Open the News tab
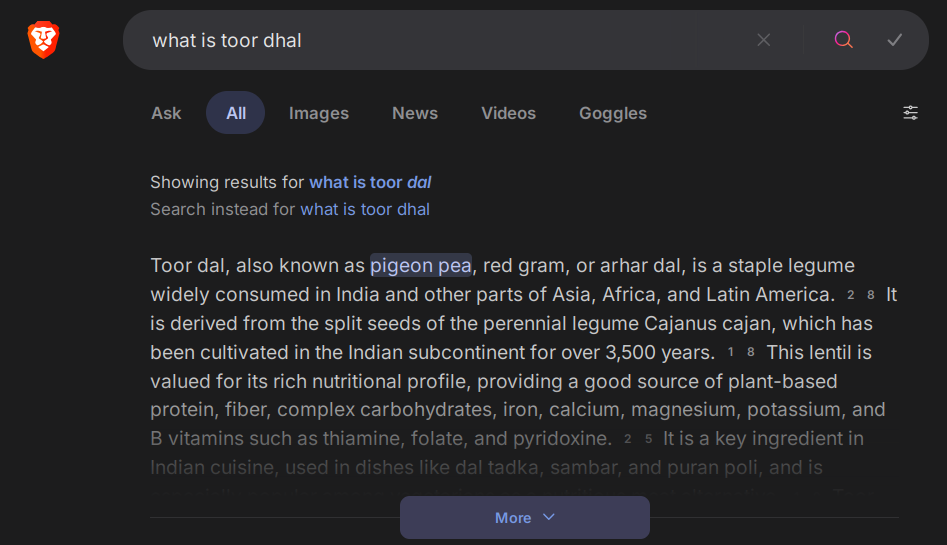Image resolution: width=947 pixels, height=545 pixels. 415,113
